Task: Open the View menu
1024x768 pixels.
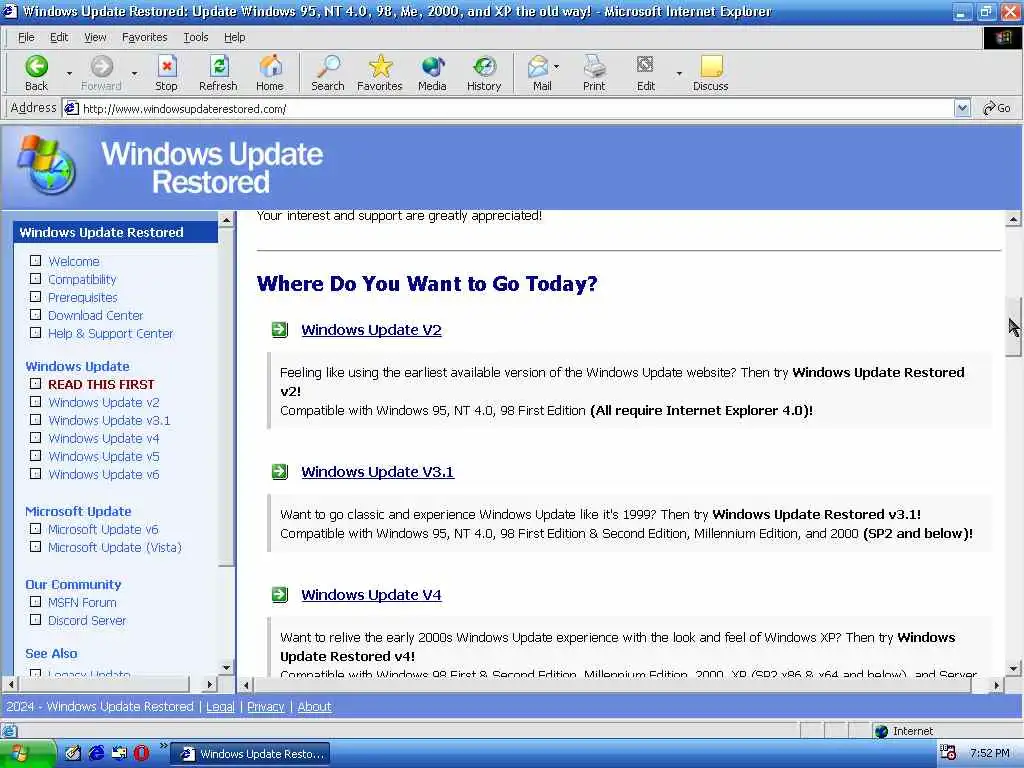Action: [x=95, y=37]
